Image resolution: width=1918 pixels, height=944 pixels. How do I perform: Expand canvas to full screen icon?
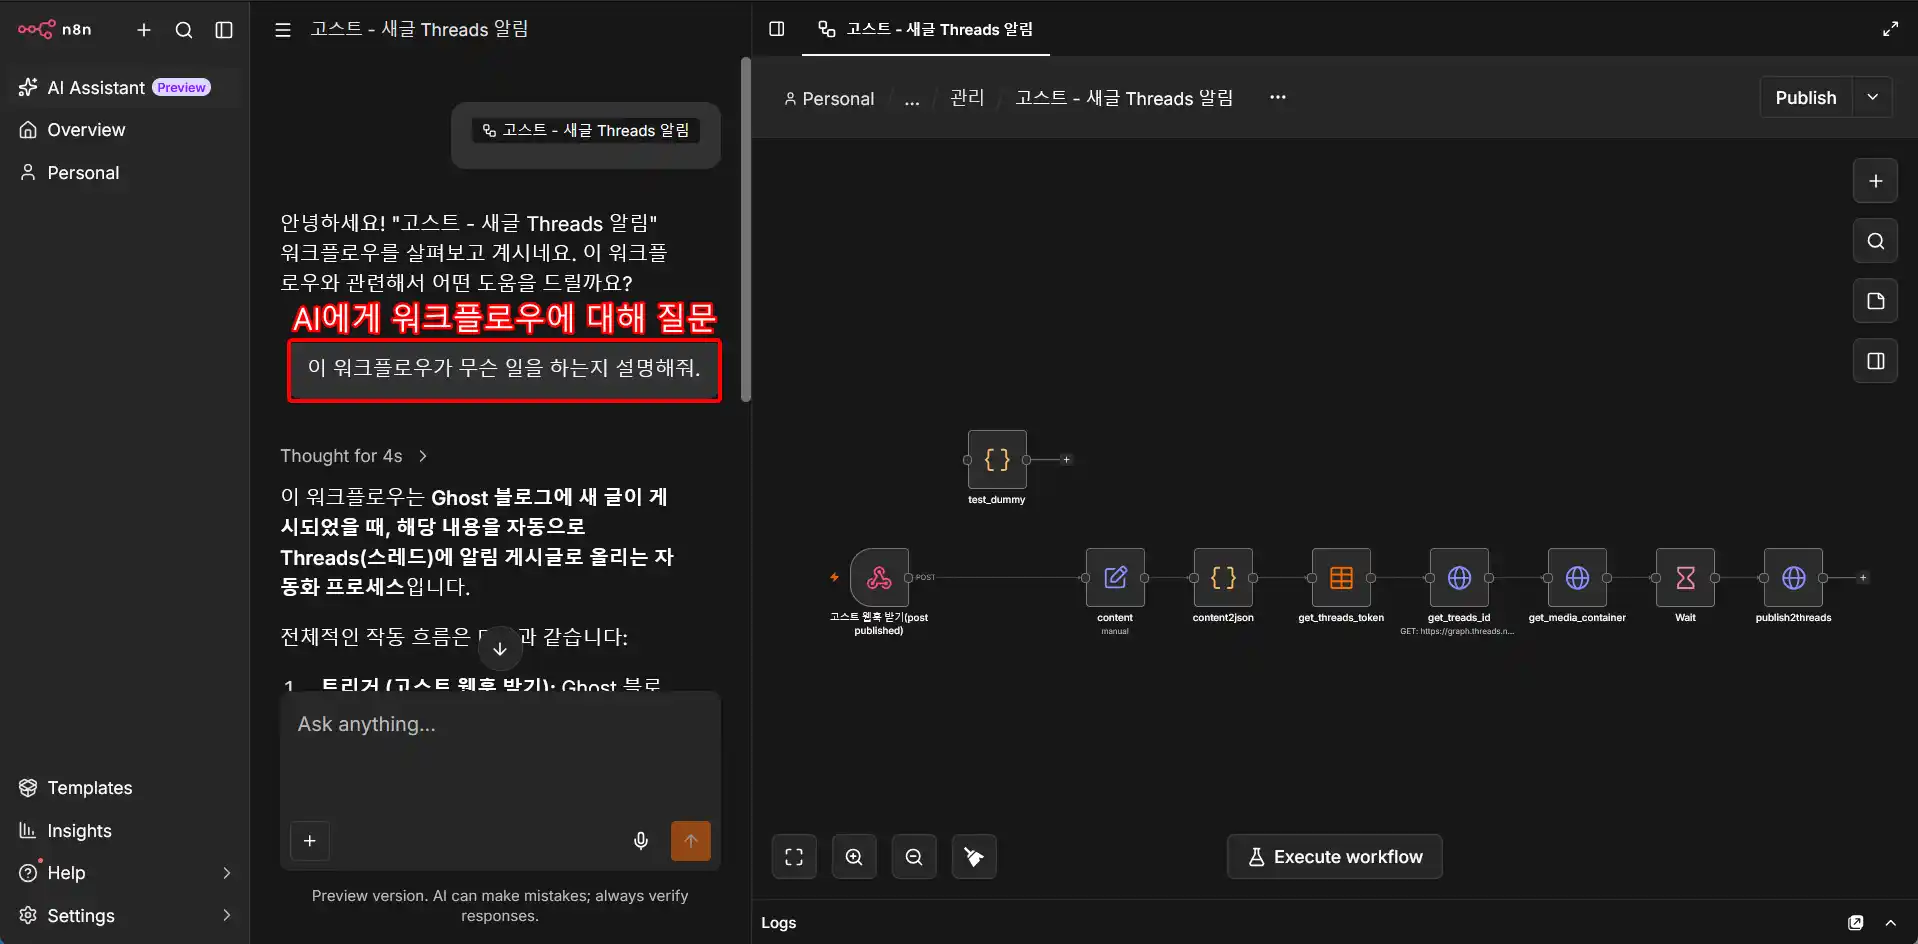point(1890,29)
